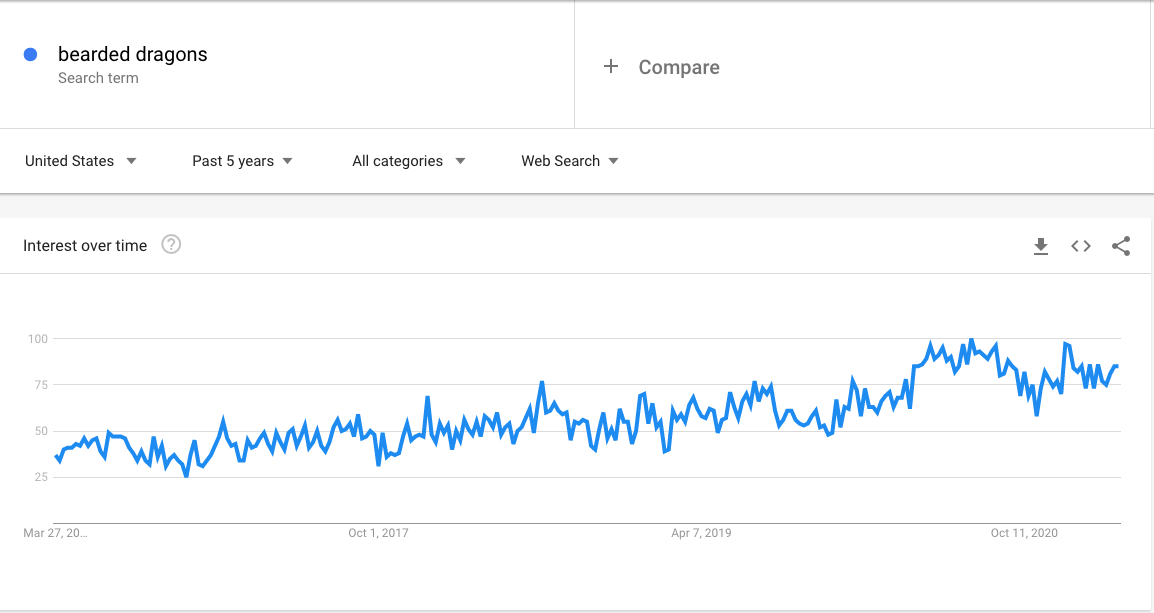This screenshot has width=1154, height=613.
Task: Open the All categories dropdown
Action: (408, 161)
